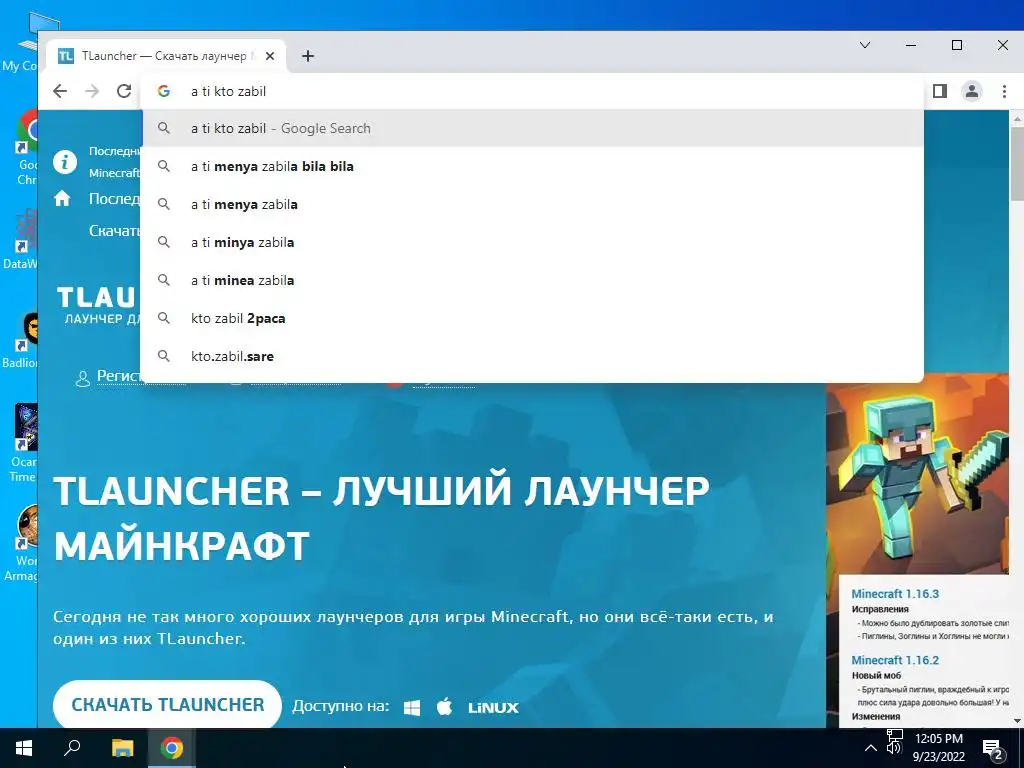The height and width of the screenshot is (768, 1024).
Task: Click the Chrome icon in the taskbar
Action: (172, 748)
